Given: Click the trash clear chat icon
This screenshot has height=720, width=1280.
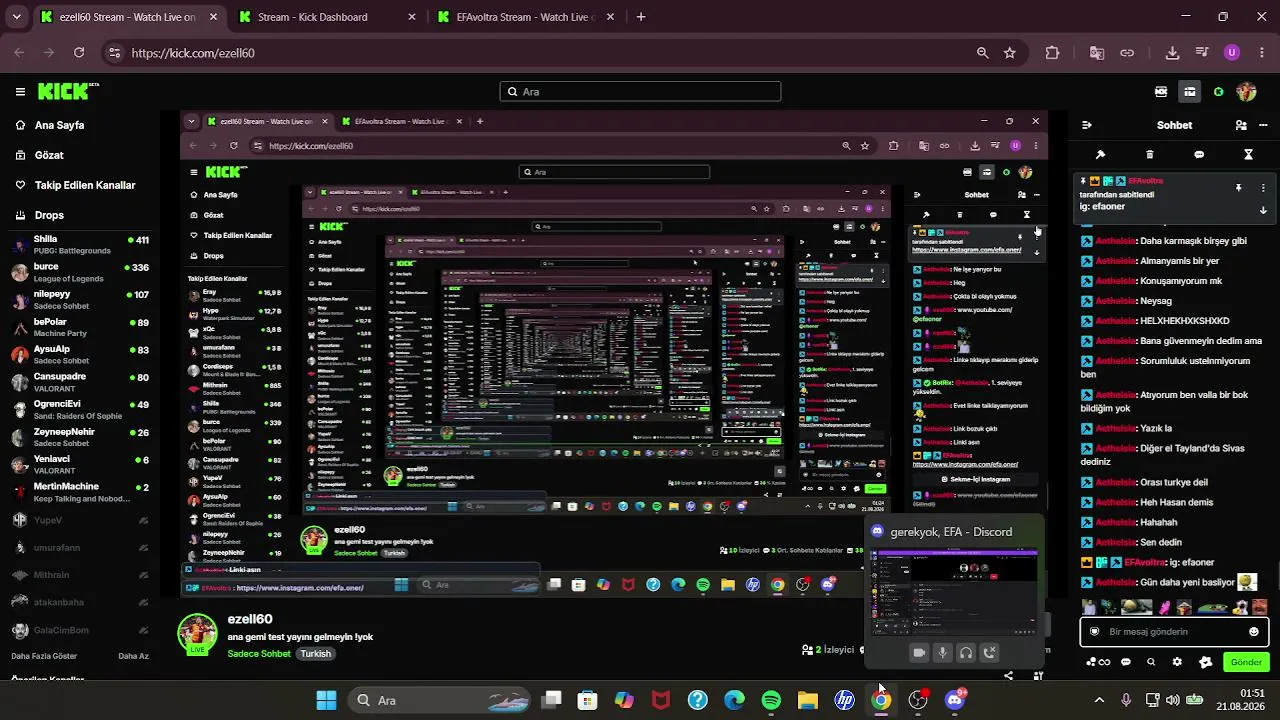Looking at the screenshot, I should [x=1150, y=155].
